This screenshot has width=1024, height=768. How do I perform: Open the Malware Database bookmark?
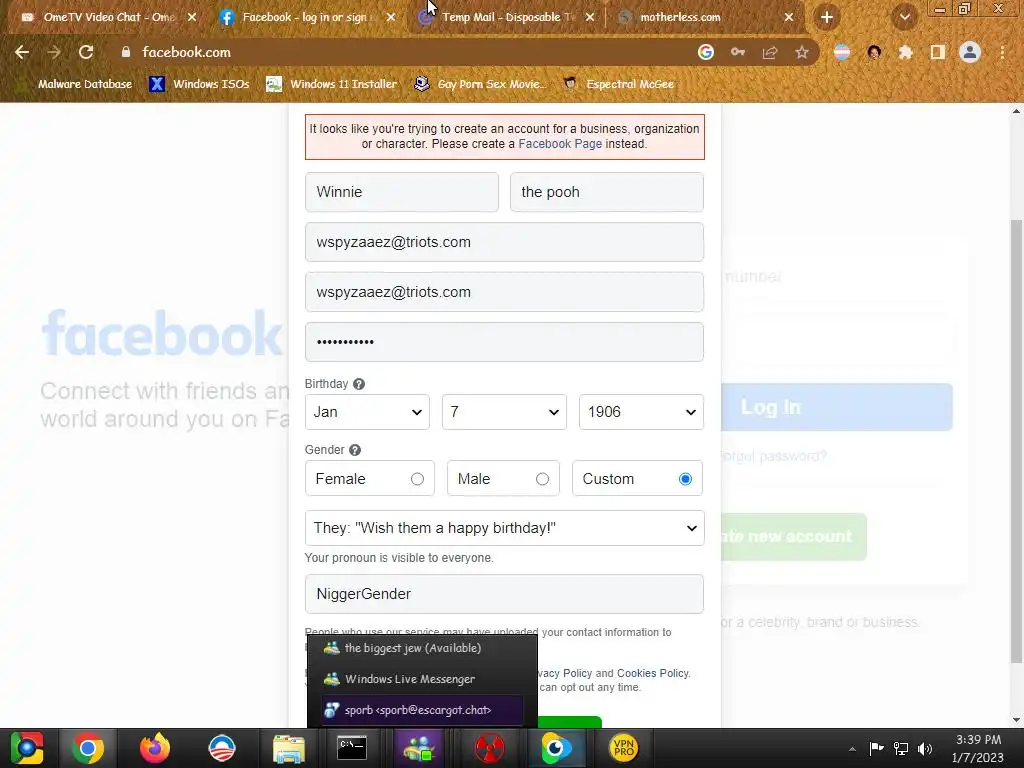[x=75, y=84]
